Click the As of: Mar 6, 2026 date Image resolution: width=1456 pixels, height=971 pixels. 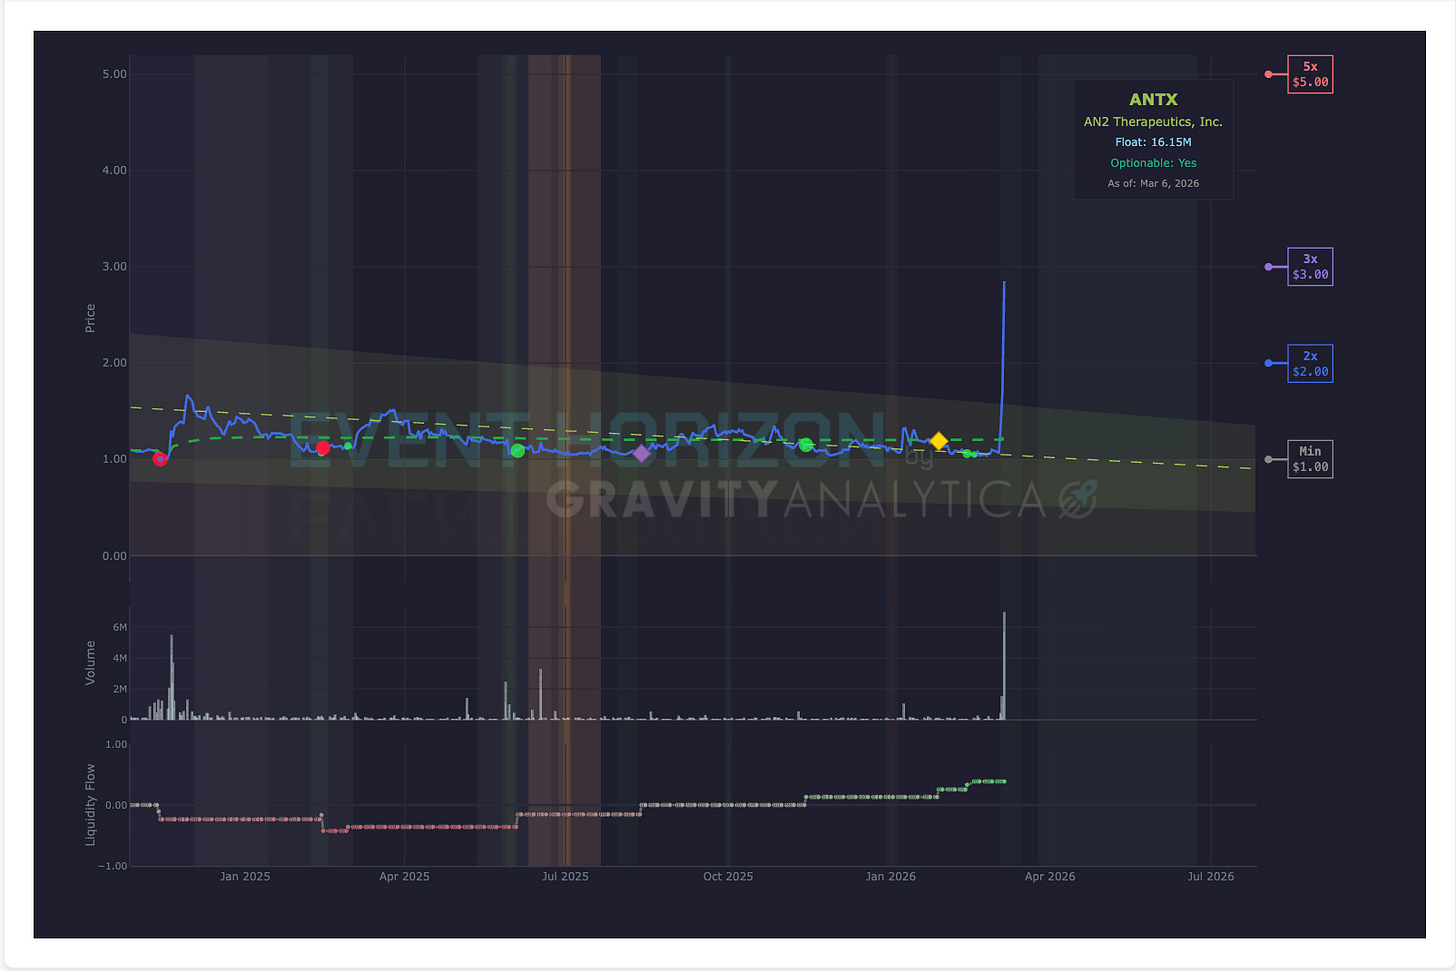1153,183
